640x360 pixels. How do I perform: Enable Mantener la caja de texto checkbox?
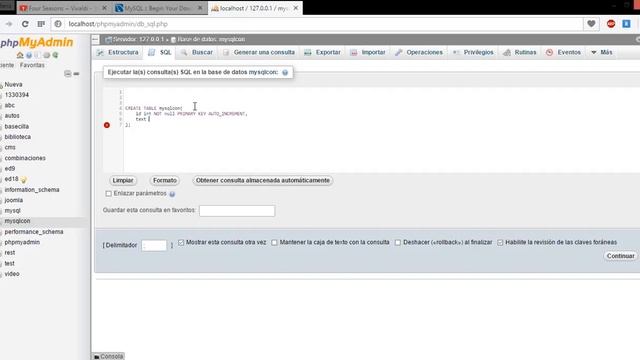point(275,242)
